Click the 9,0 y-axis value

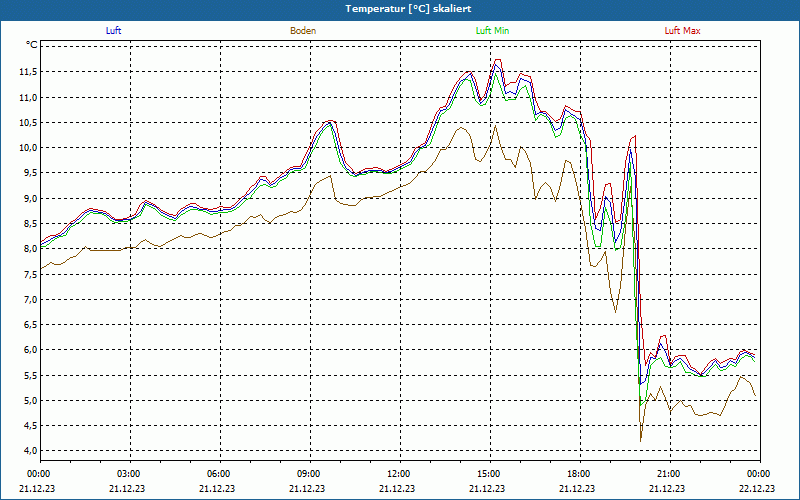click(30, 198)
